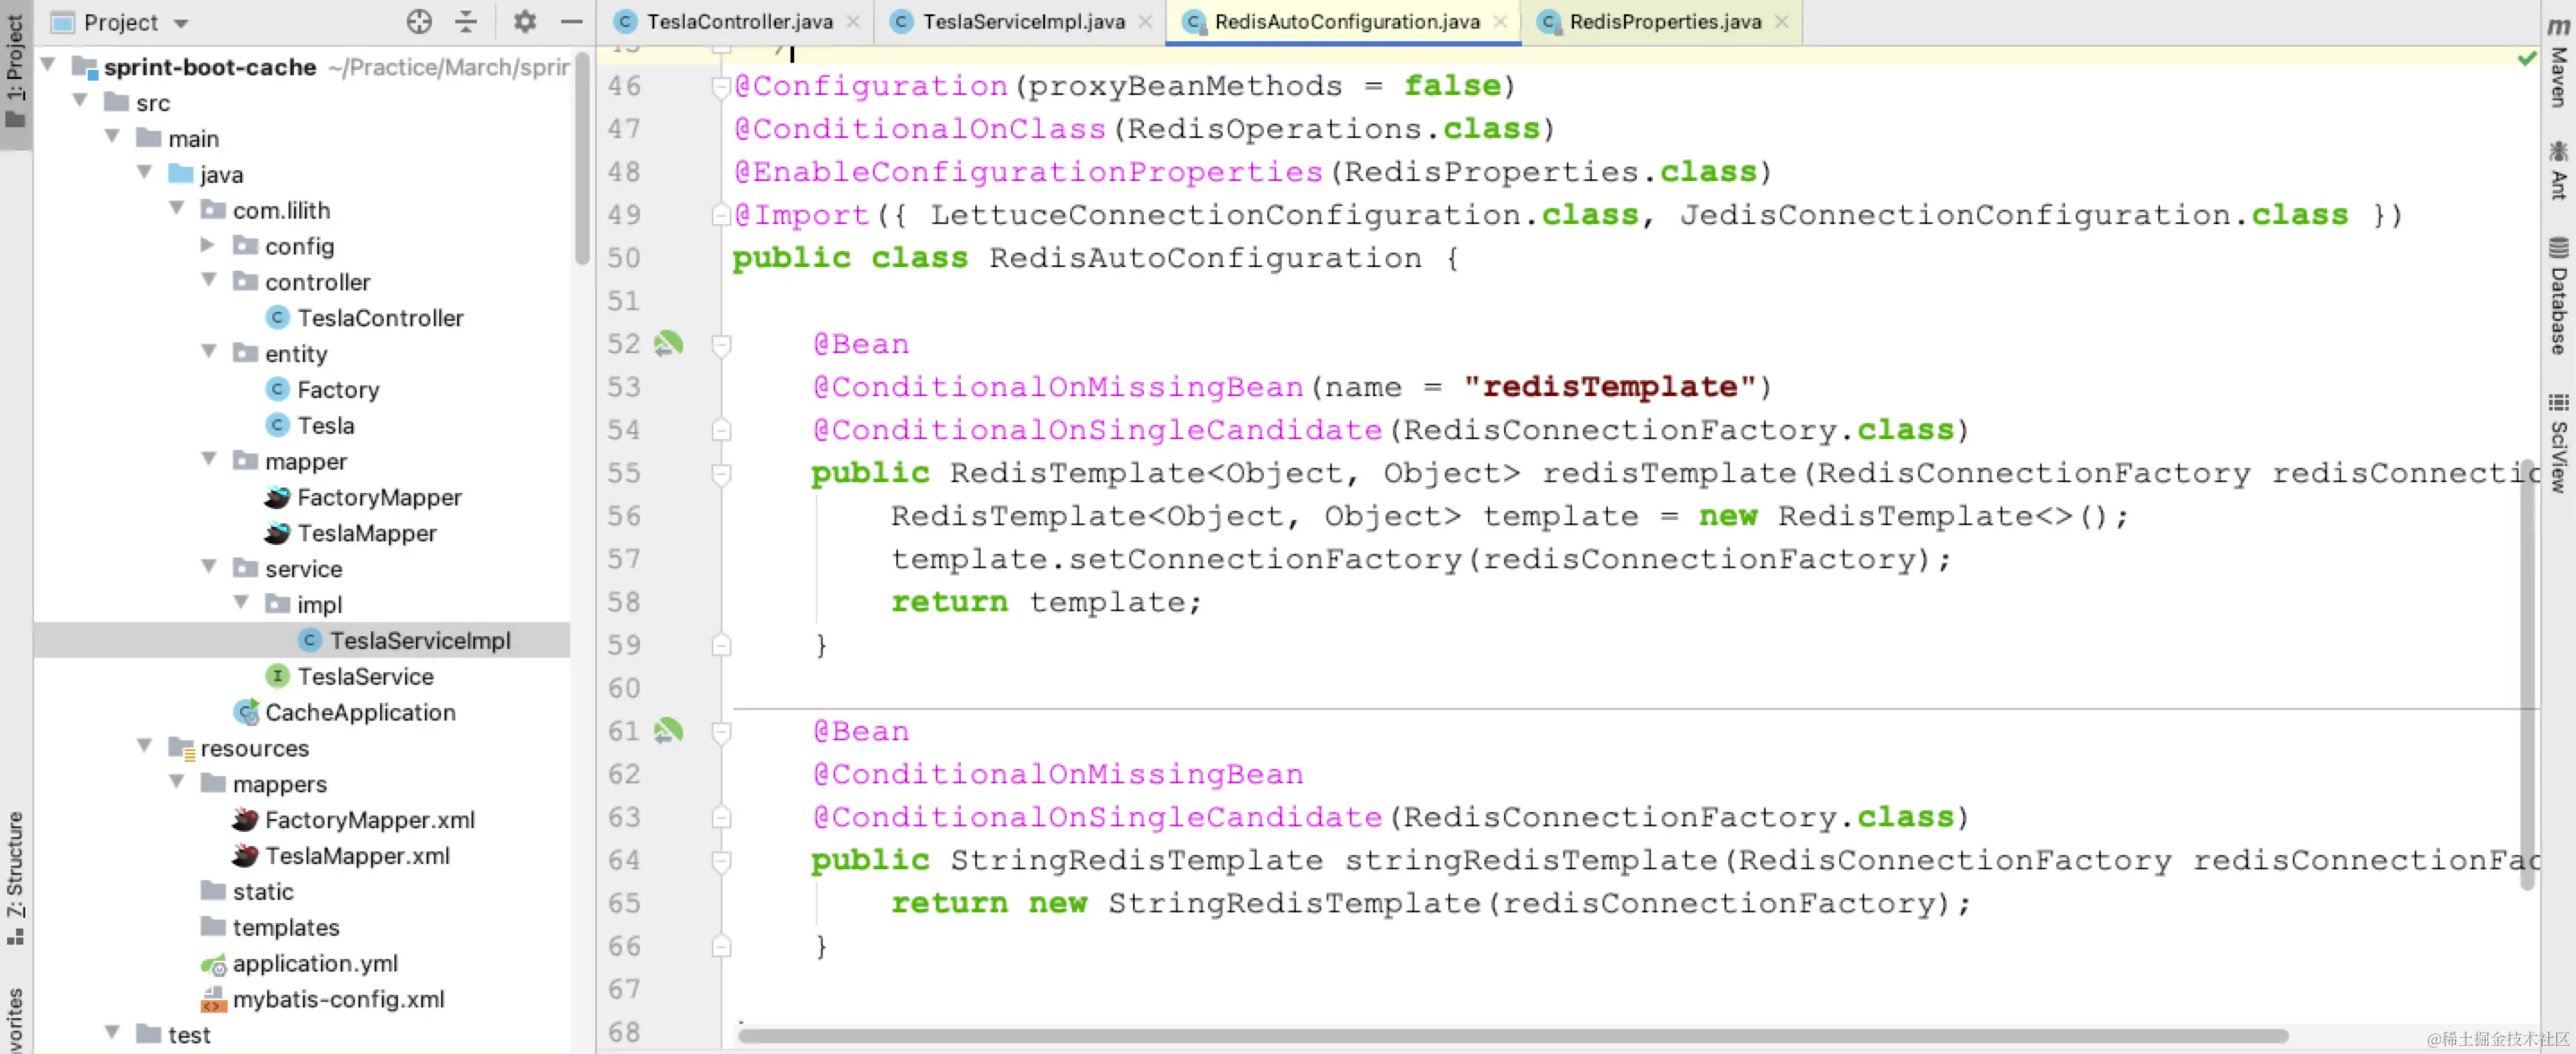Expand the config package folder
This screenshot has height=1054, width=2576.
[x=208, y=245]
